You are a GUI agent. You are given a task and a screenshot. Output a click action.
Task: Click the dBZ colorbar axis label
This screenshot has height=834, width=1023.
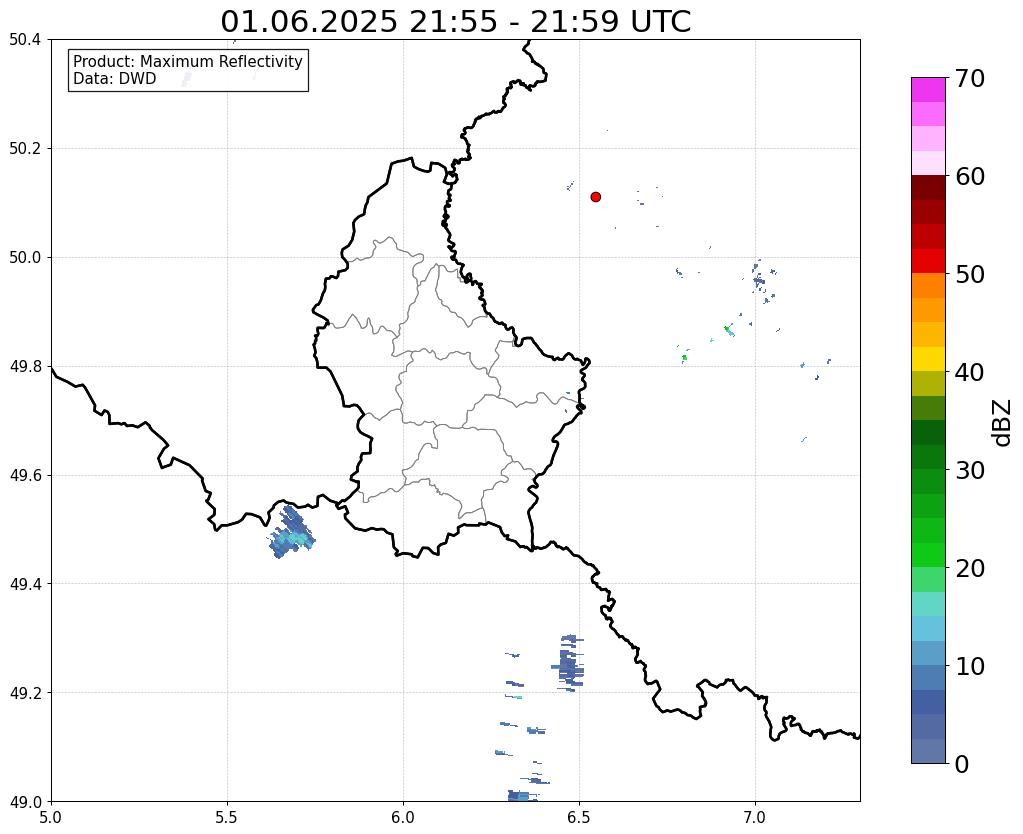(1003, 423)
